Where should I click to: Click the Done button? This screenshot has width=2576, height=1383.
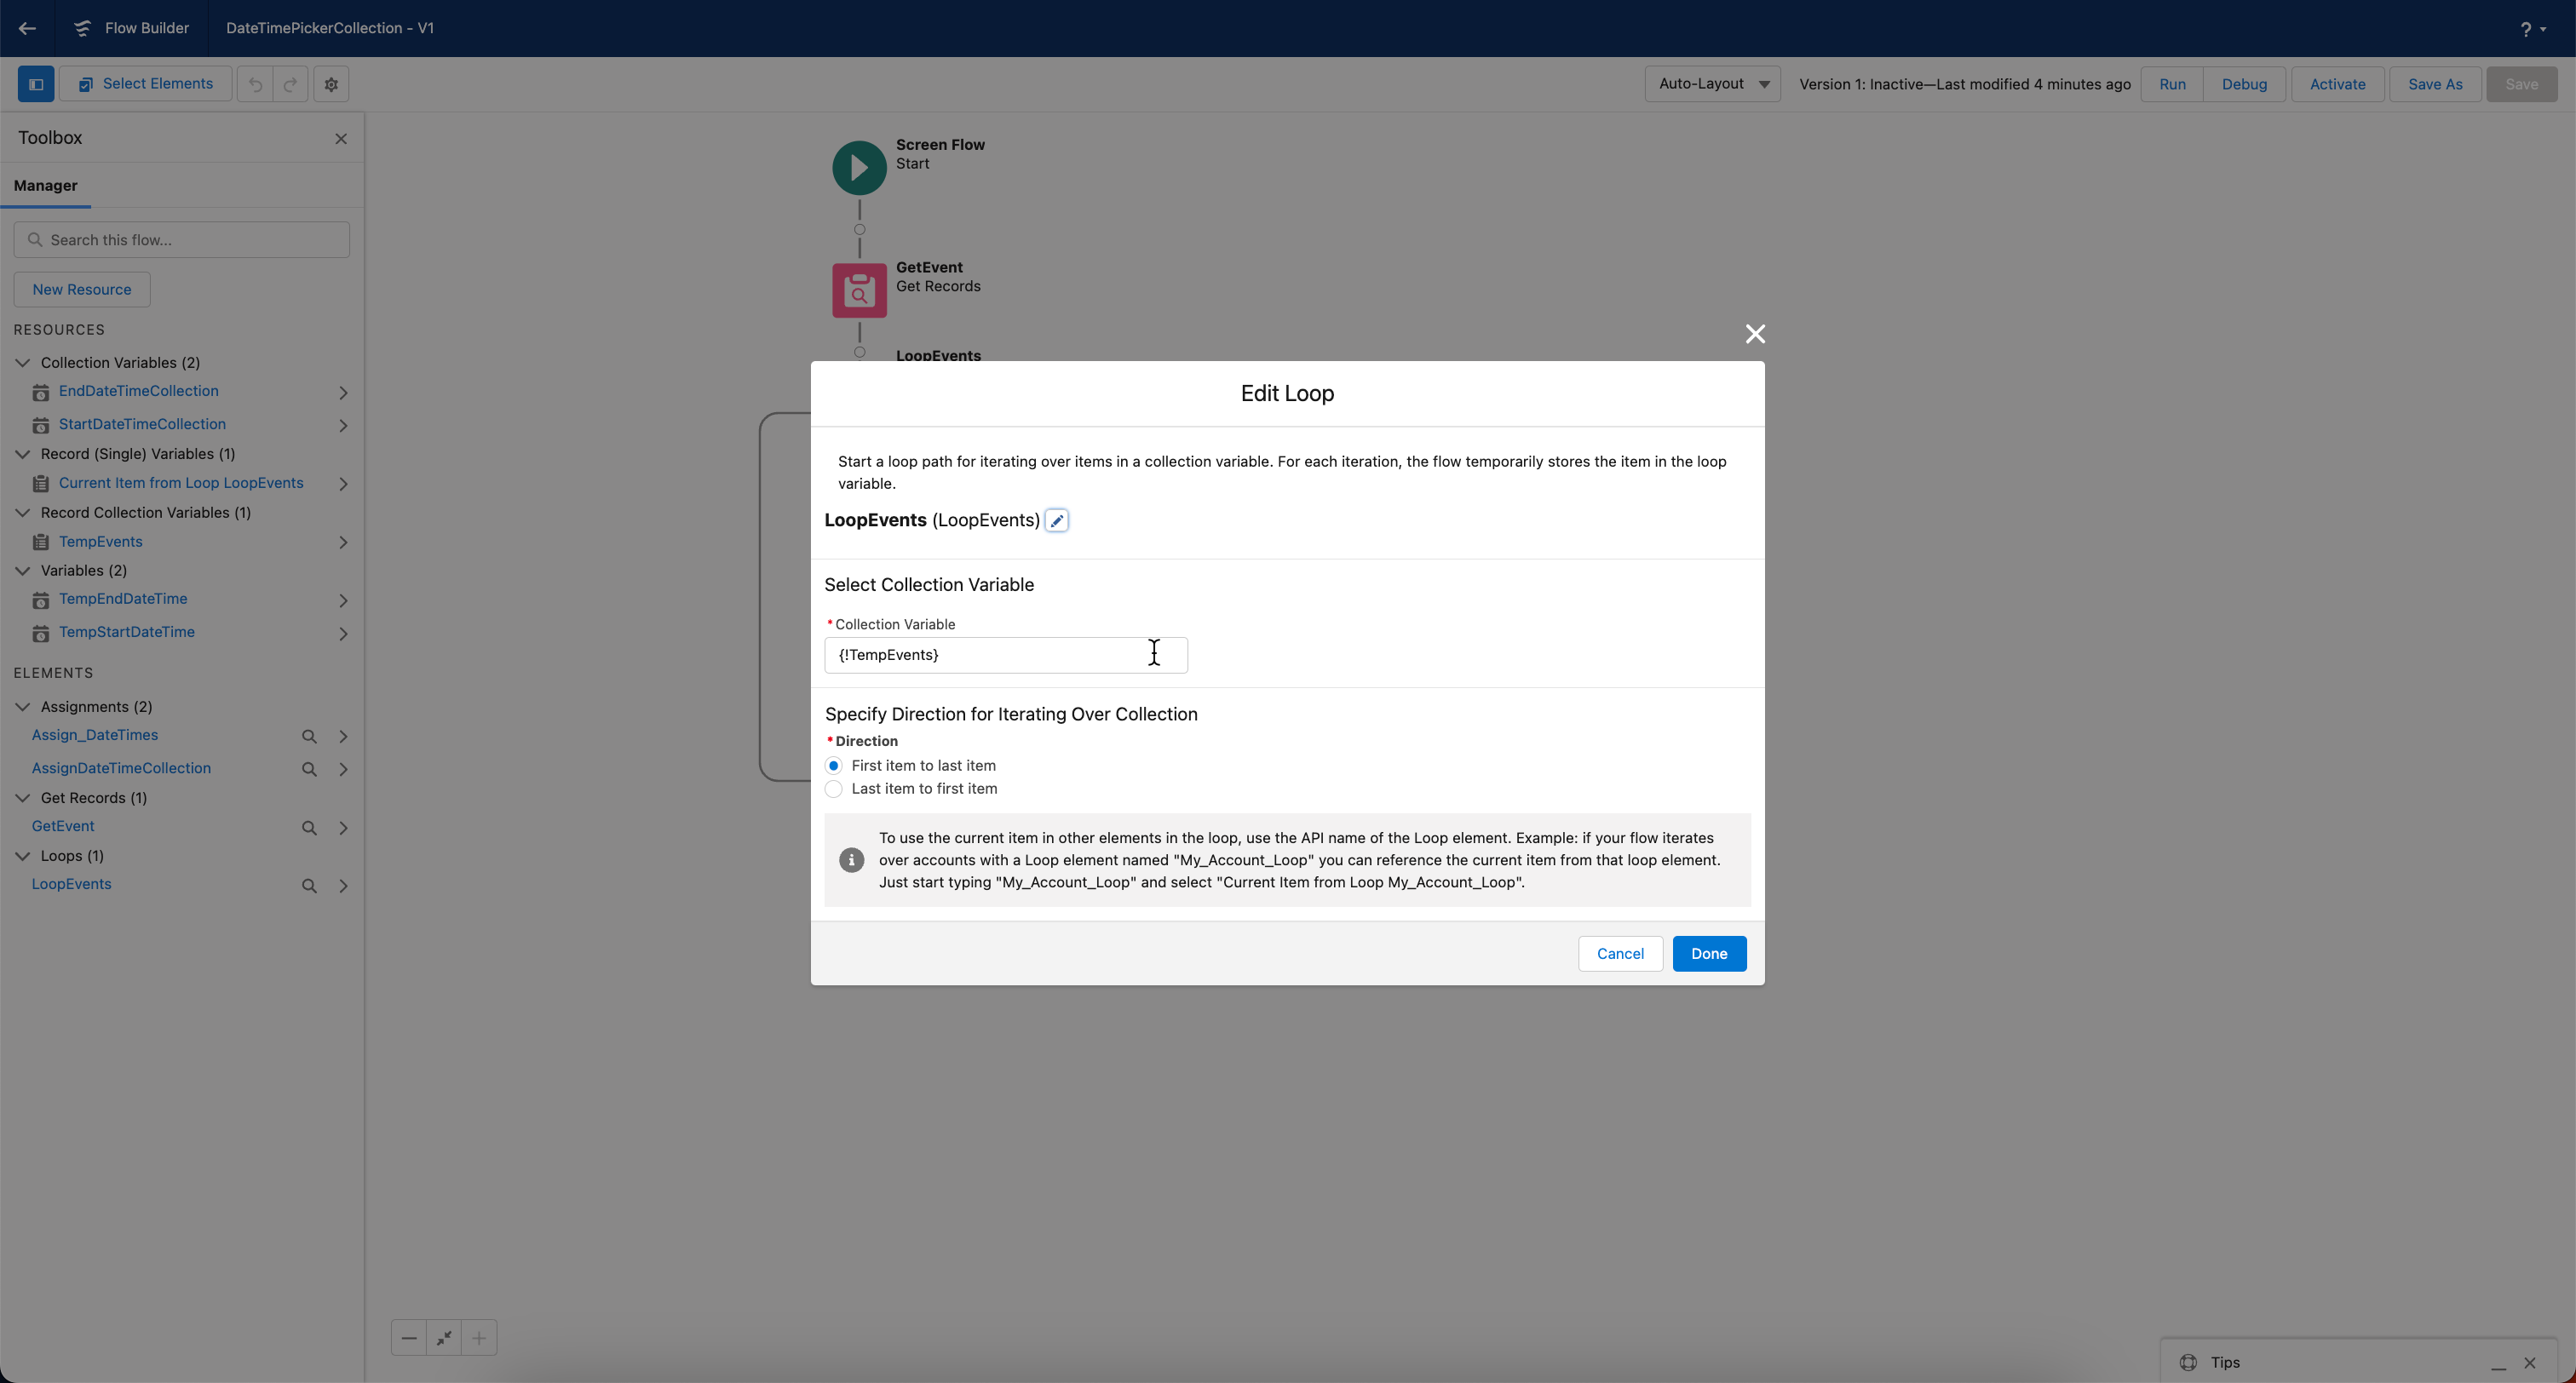(1708, 954)
